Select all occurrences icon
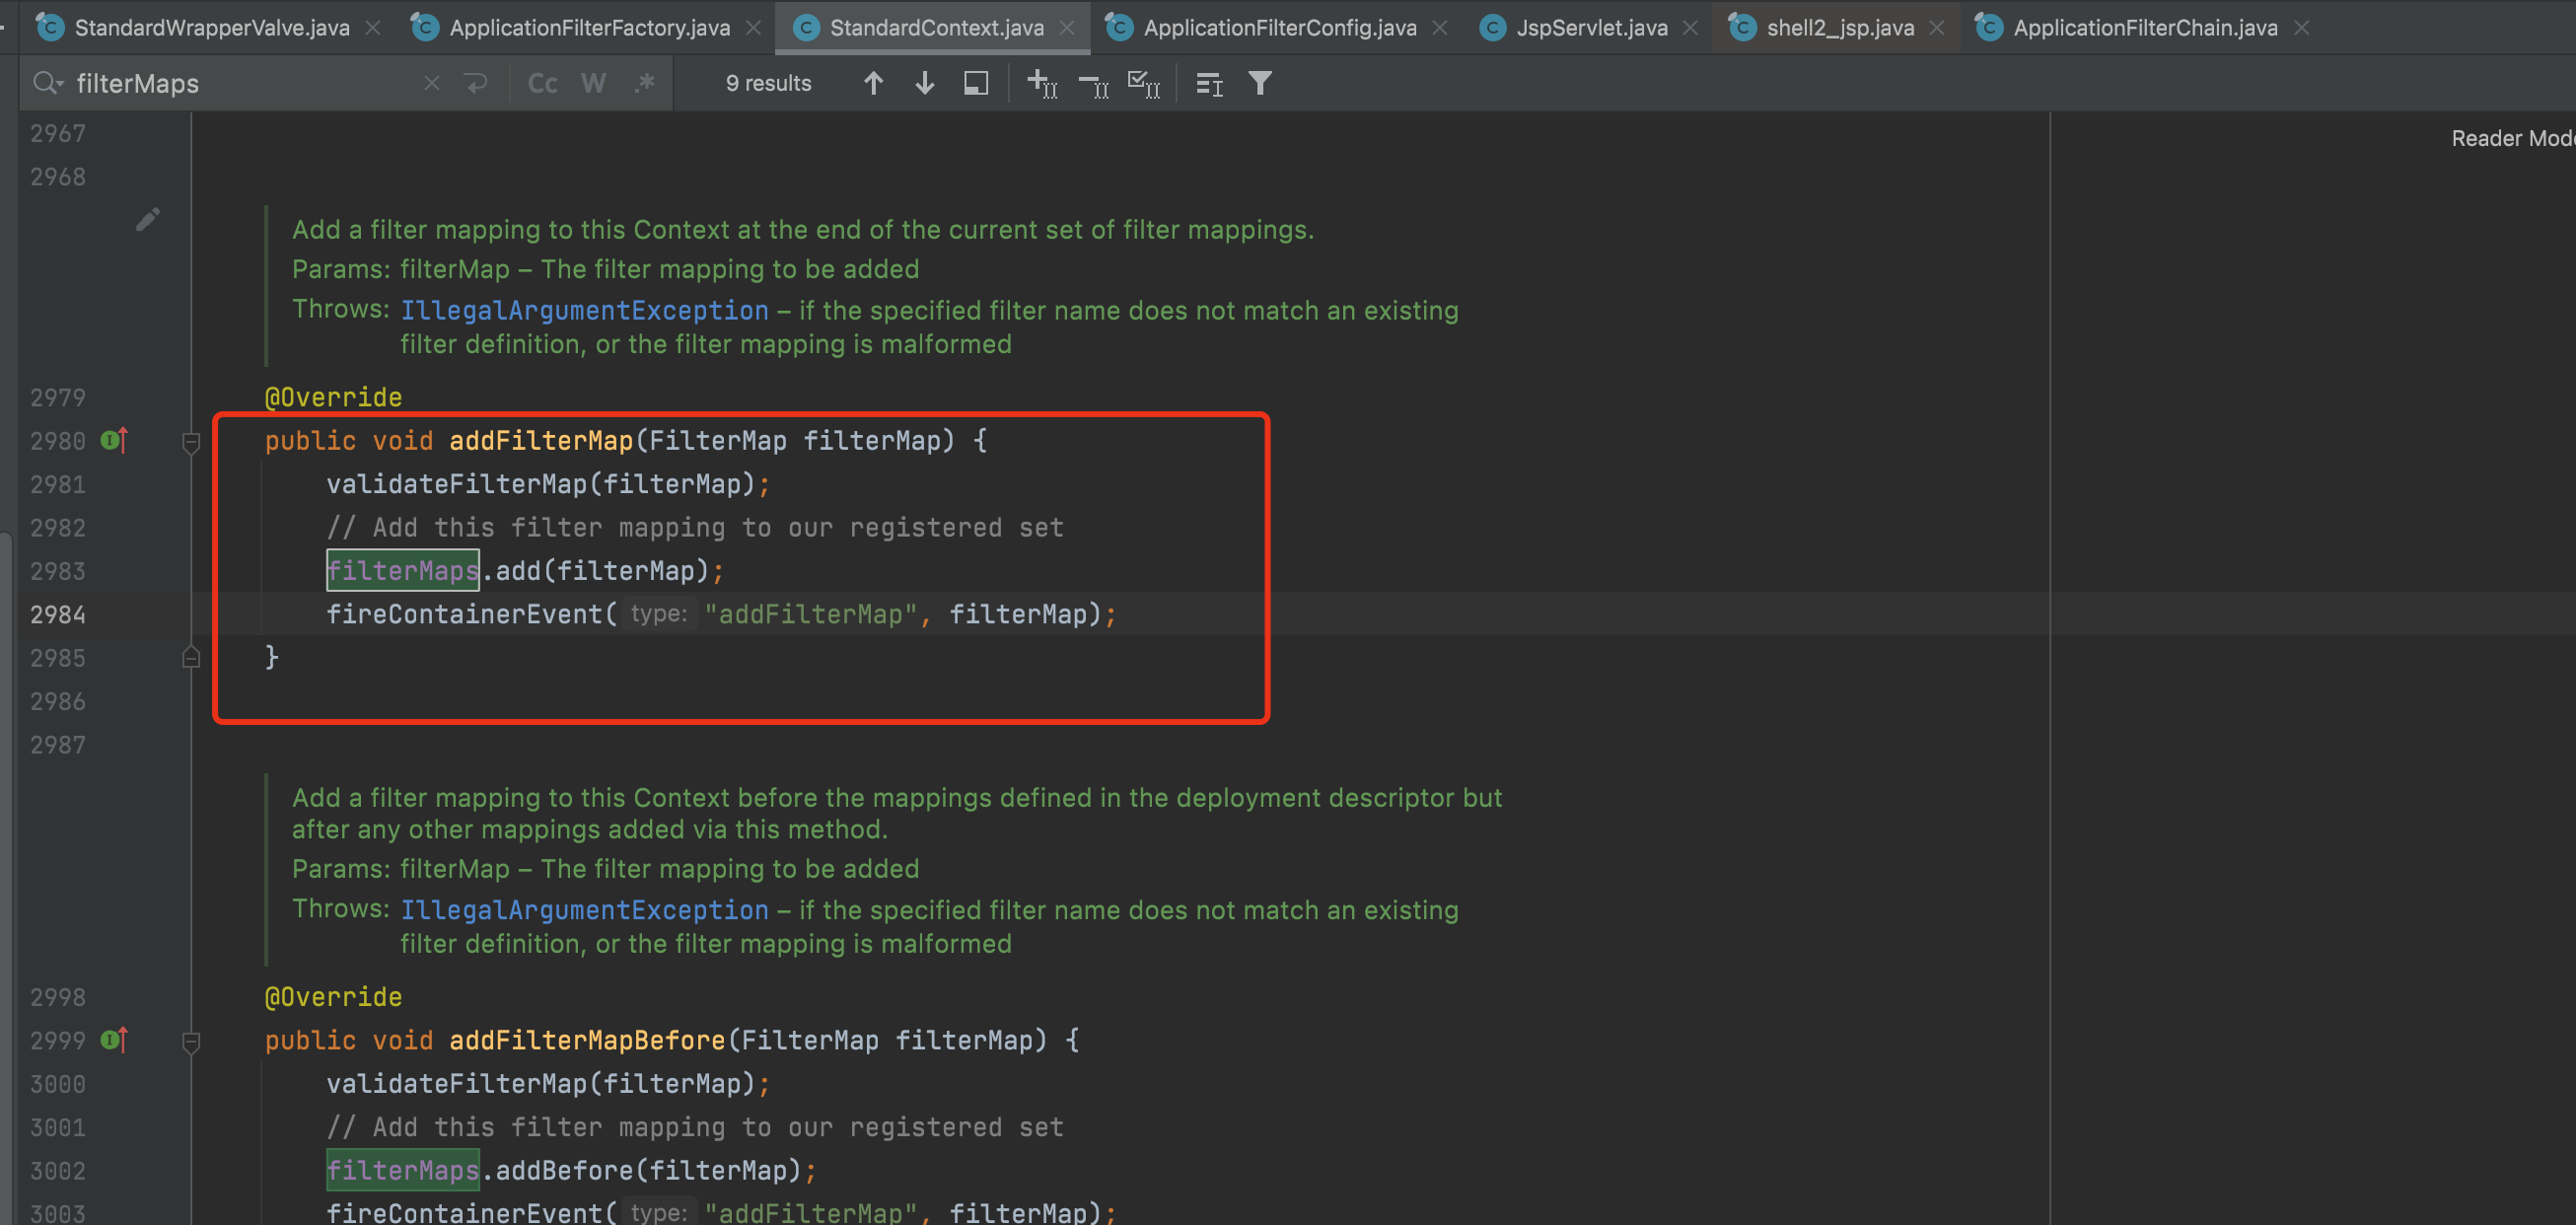This screenshot has height=1225, width=2576. click(x=1144, y=83)
